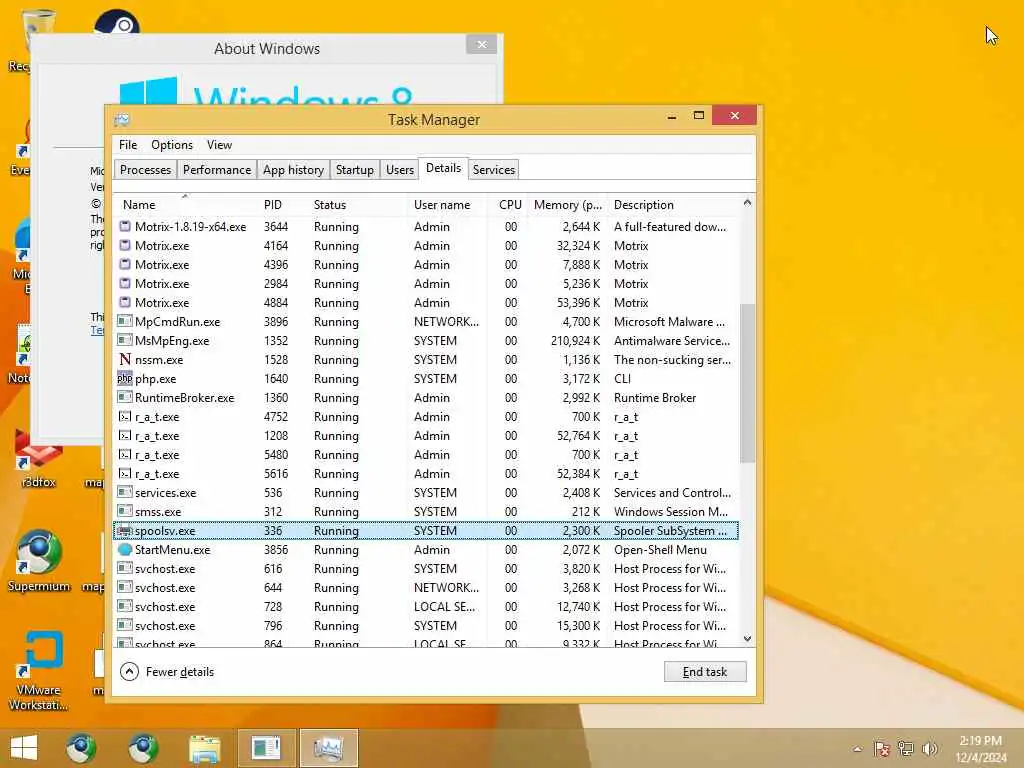This screenshot has height=768, width=1024.
Task: Click the smss.exe process icon
Action: [x=125, y=511]
